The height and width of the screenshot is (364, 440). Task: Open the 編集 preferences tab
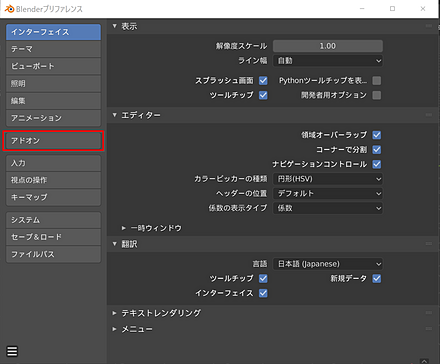53,101
